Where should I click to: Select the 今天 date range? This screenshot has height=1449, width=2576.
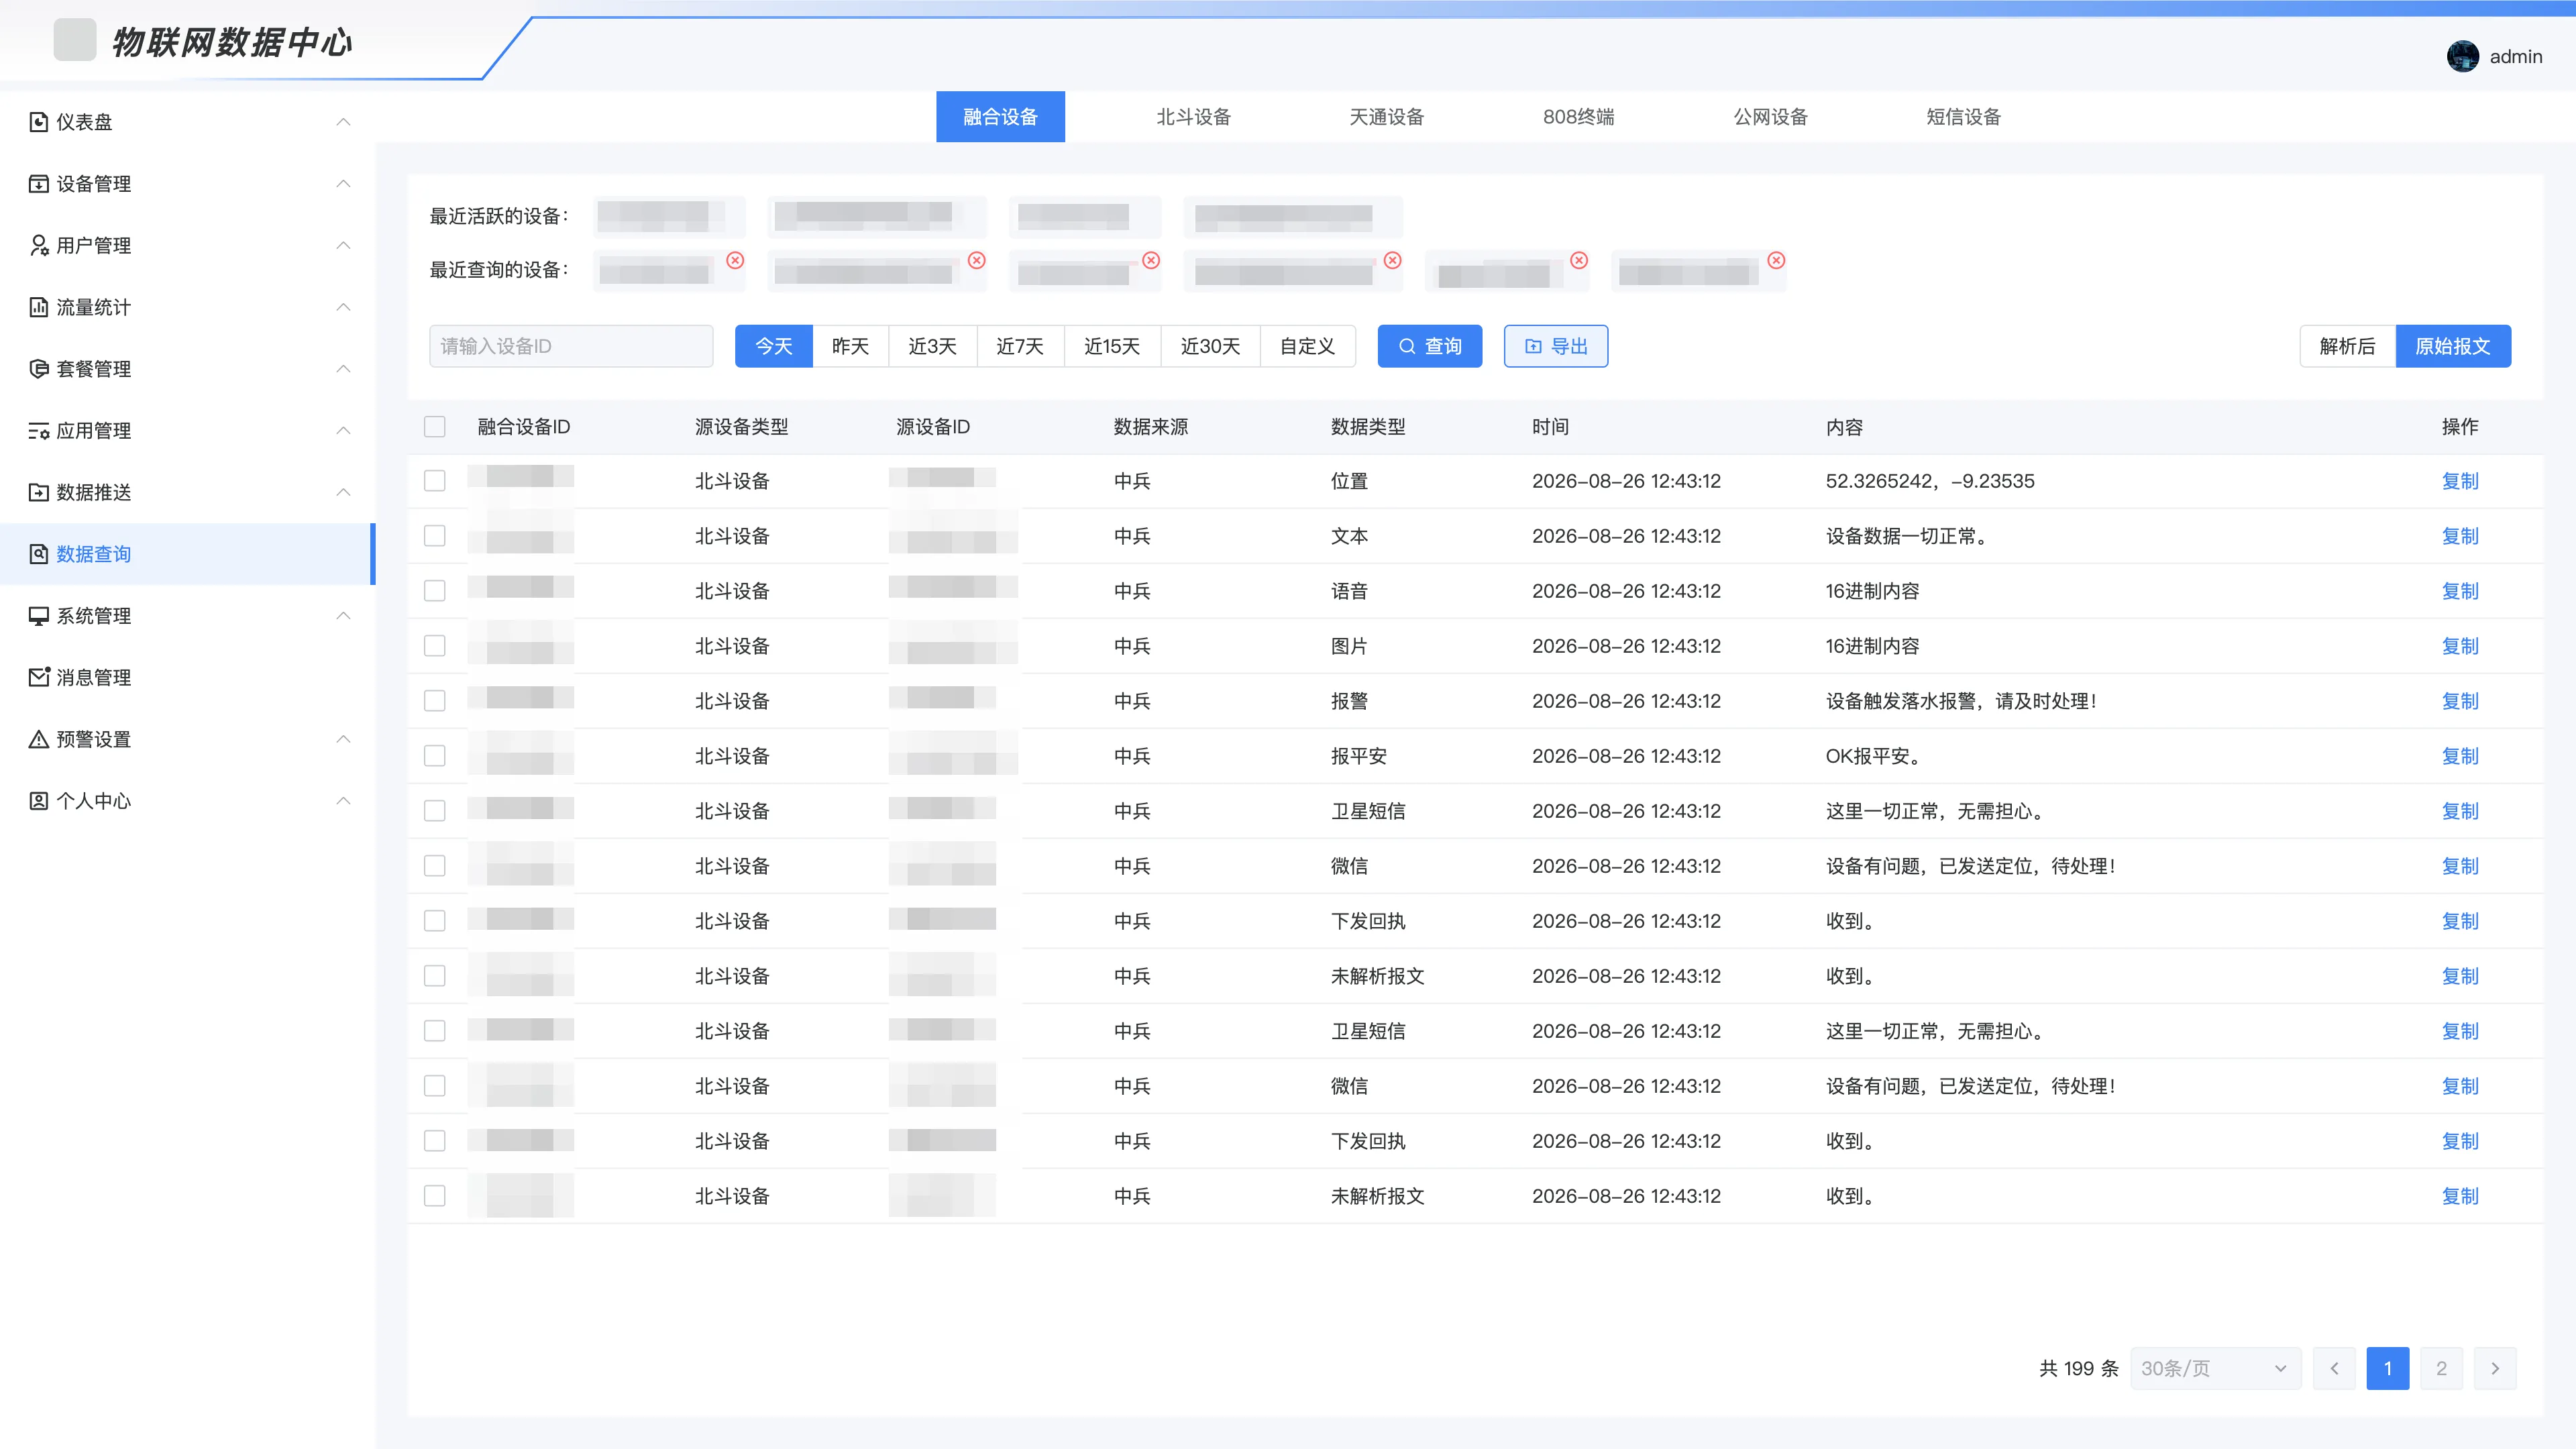click(x=773, y=346)
